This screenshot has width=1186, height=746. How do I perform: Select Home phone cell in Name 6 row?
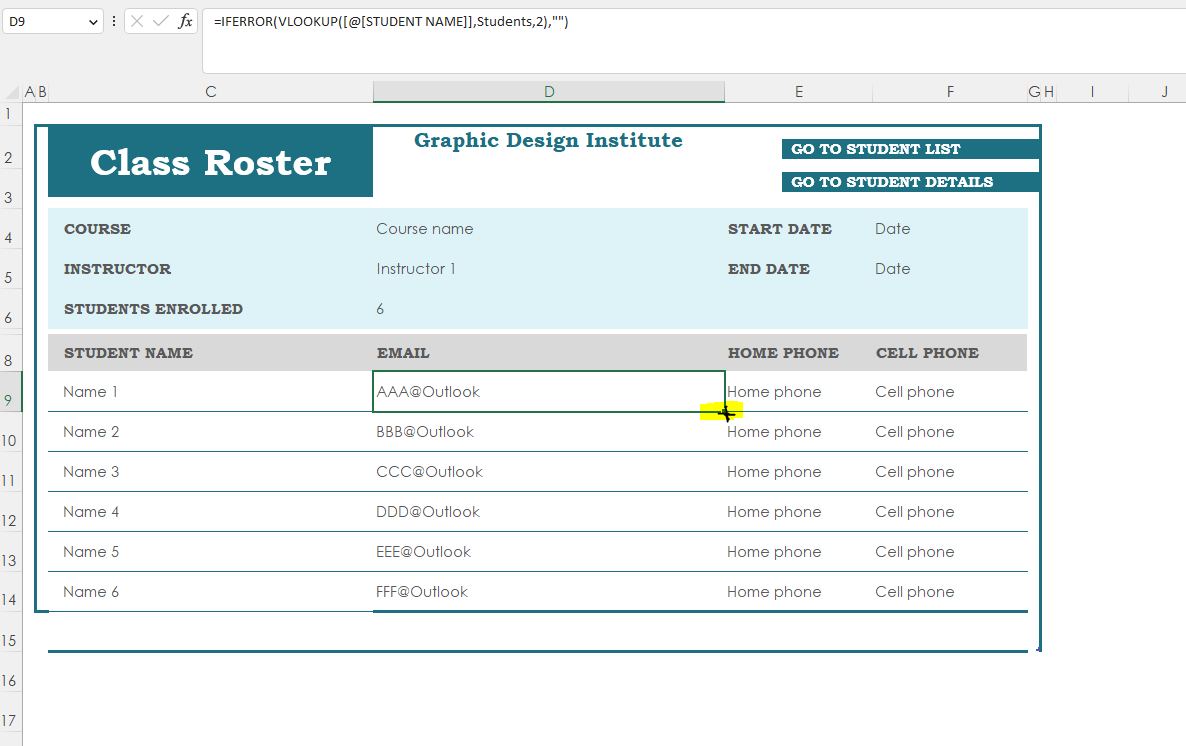coord(799,592)
